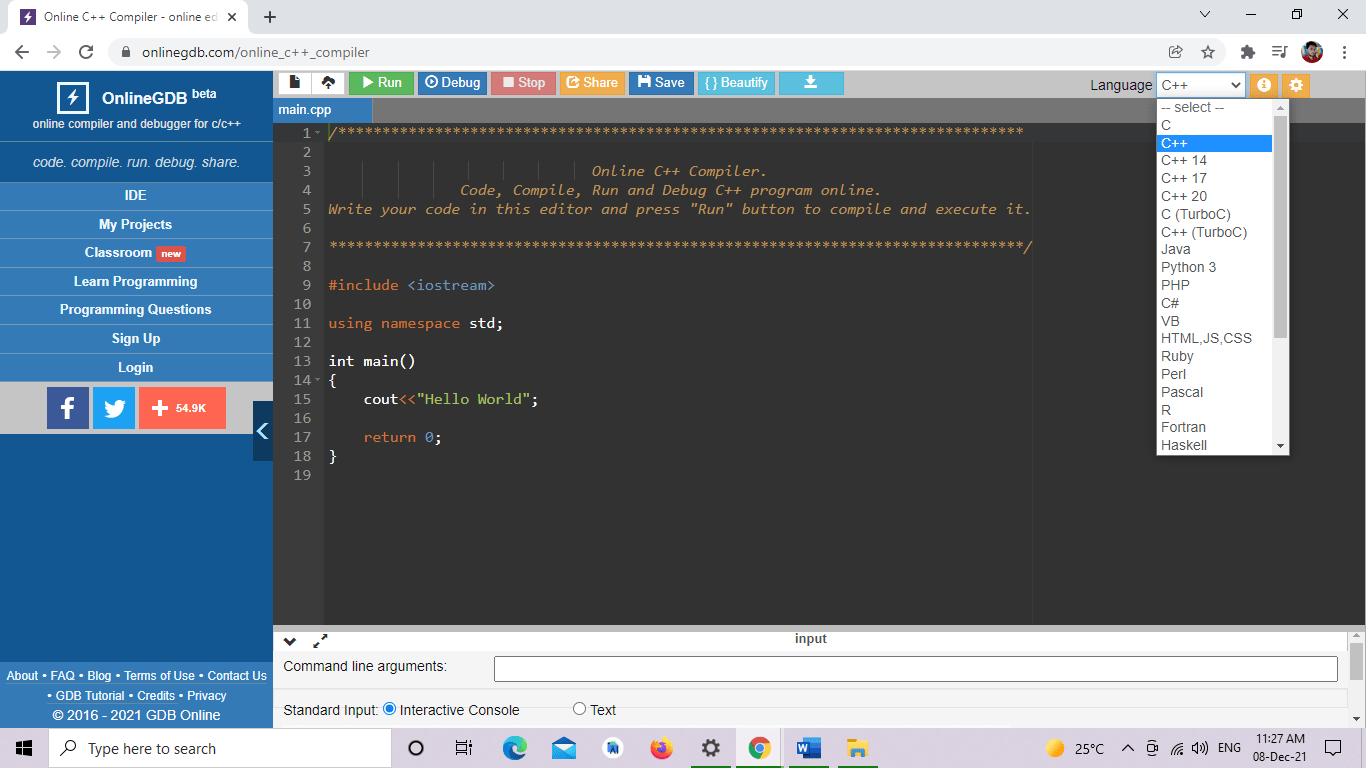1366x768 pixels.
Task: Click the New File icon in toolbar
Action: (x=294, y=83)
